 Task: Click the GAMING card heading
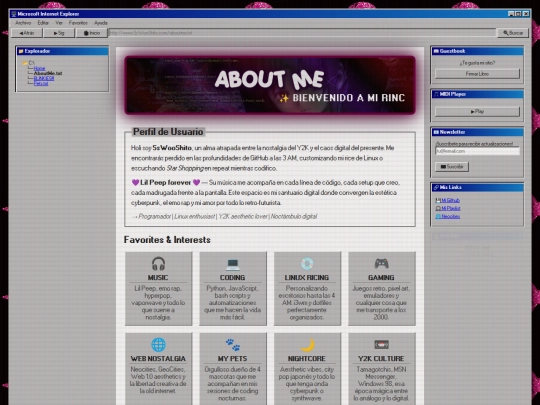(381, 278)
